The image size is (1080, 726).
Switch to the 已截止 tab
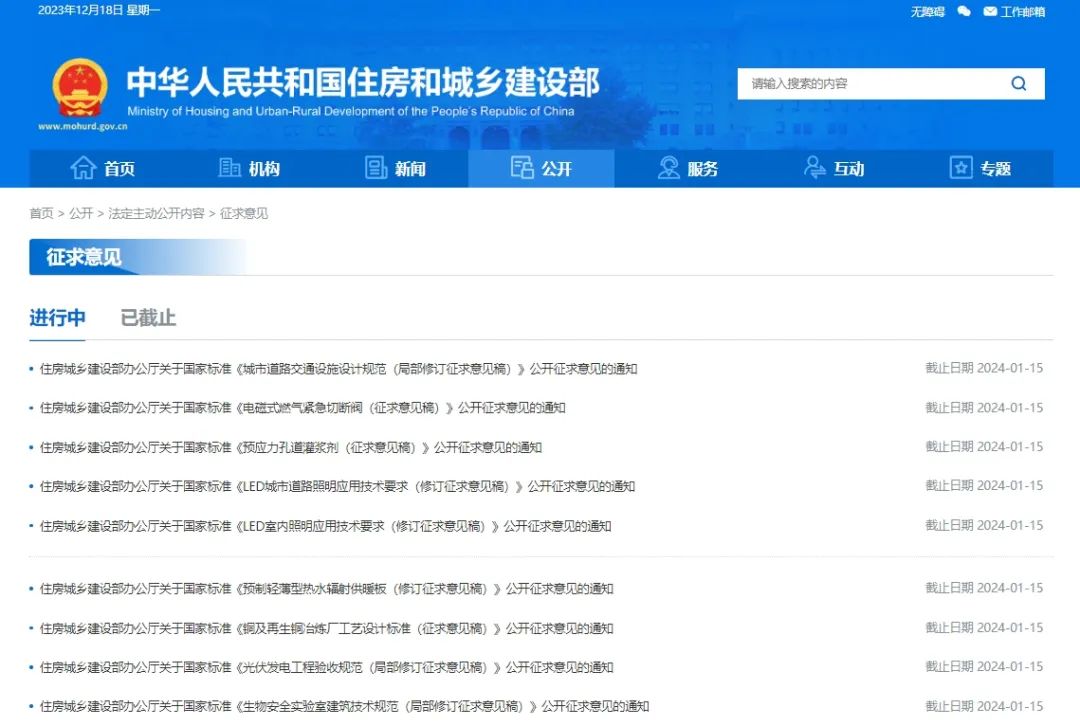coord(148,318)
